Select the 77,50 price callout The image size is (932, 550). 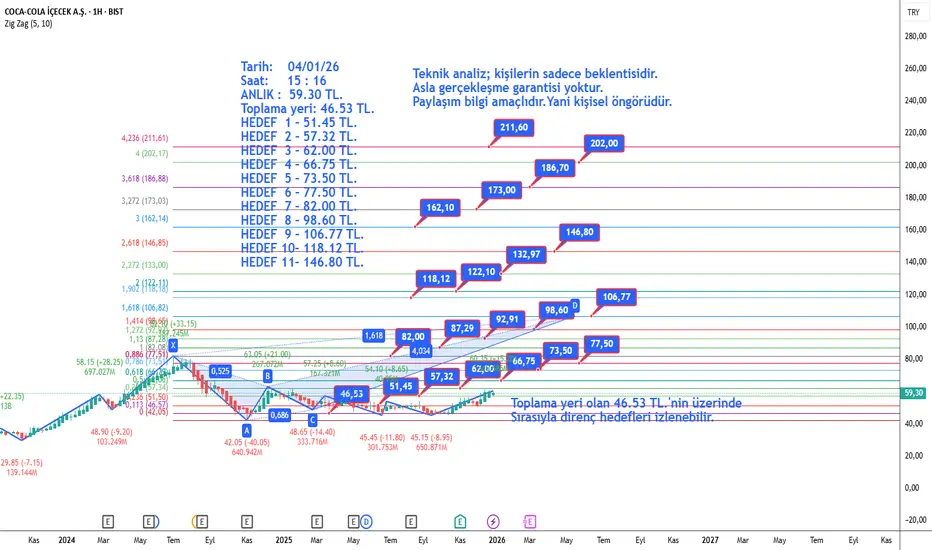602,344
